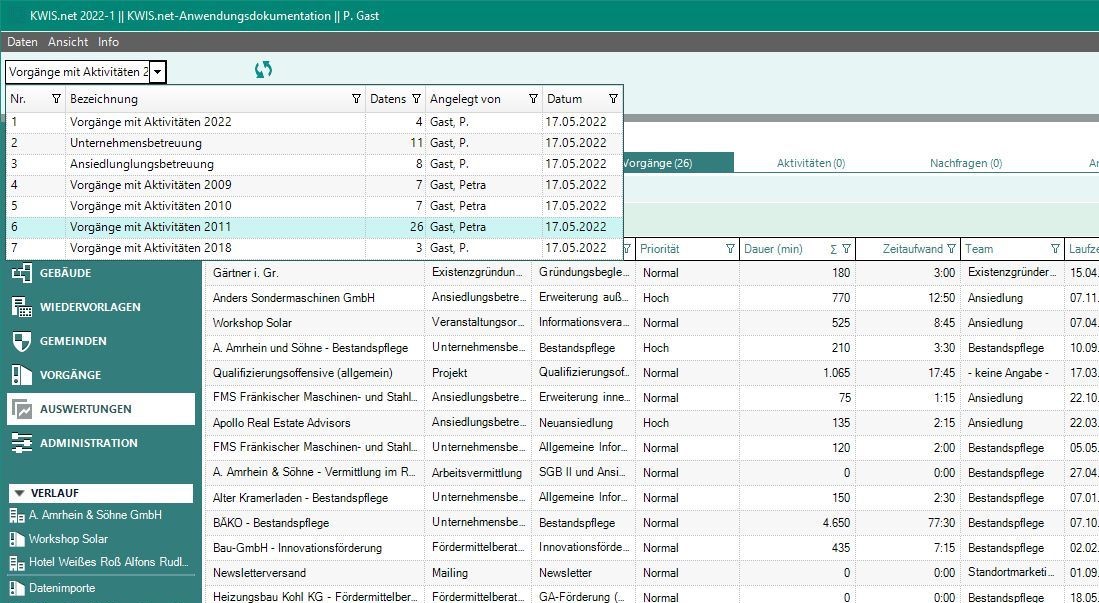The image size is (1099, 603).
Task: Open the Ansicht menu
Action: [68, 42]
